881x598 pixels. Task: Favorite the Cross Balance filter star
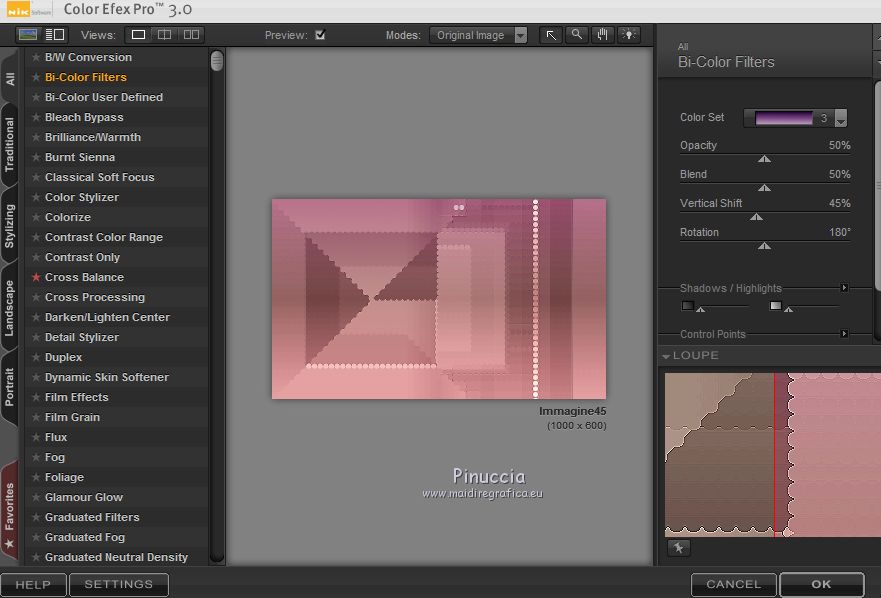[36, 277]
